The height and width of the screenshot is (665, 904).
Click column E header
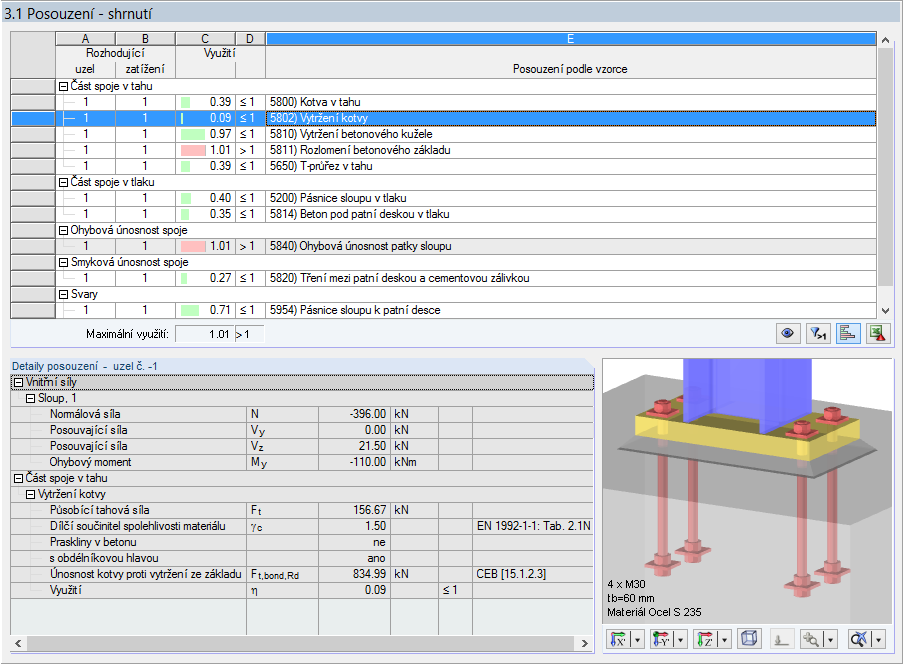(x=570, y=39)
